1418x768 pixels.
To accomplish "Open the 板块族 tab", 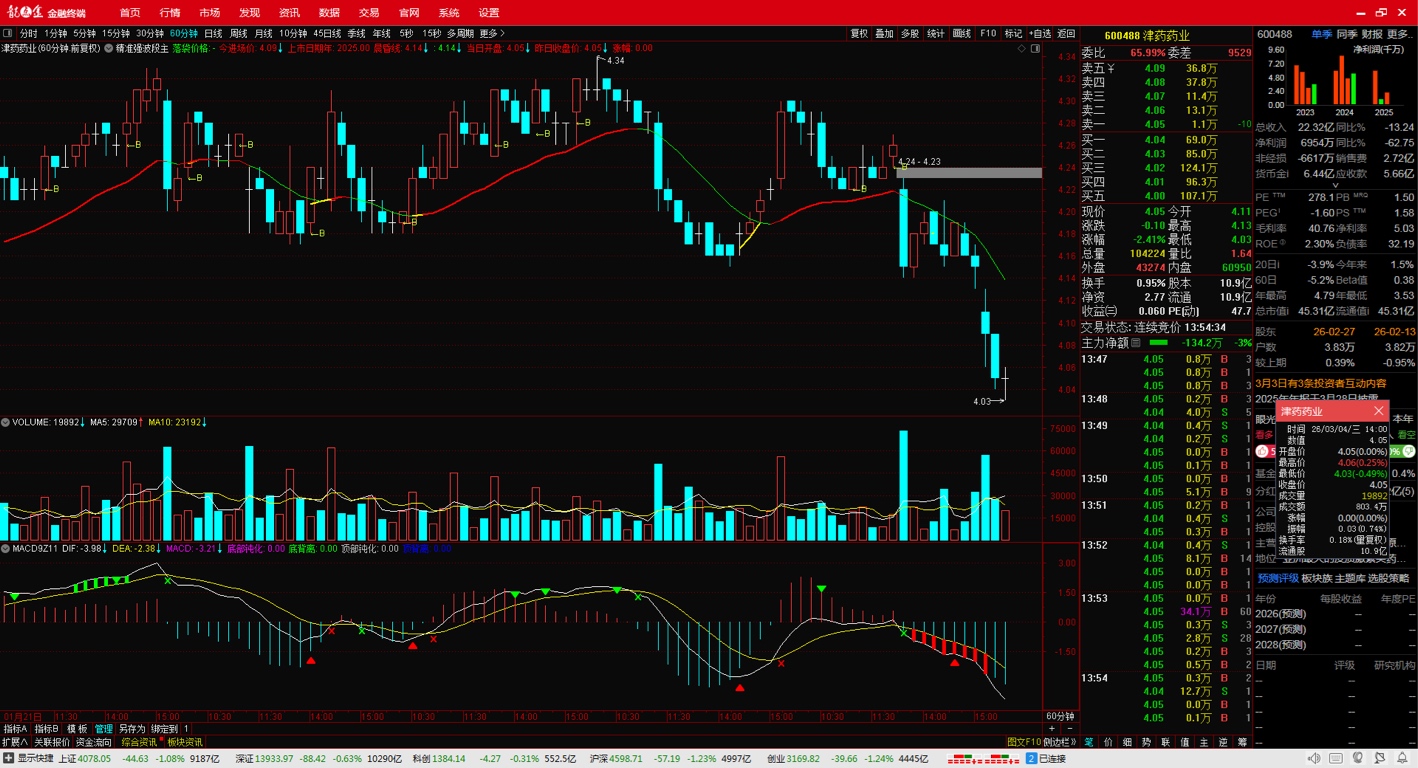I will click(x=1317, y=578).
